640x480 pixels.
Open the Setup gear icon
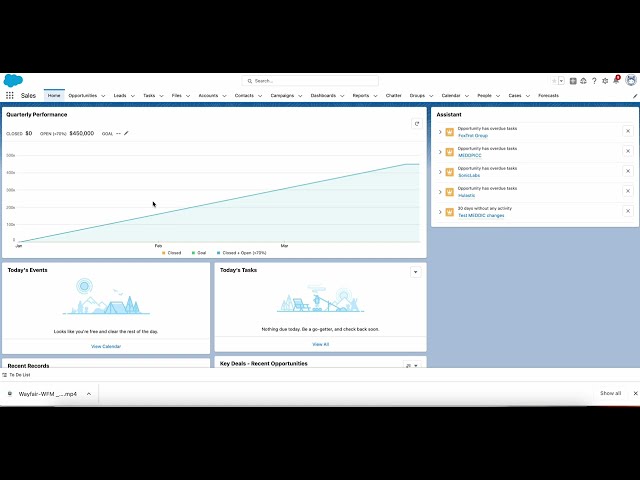605,81
